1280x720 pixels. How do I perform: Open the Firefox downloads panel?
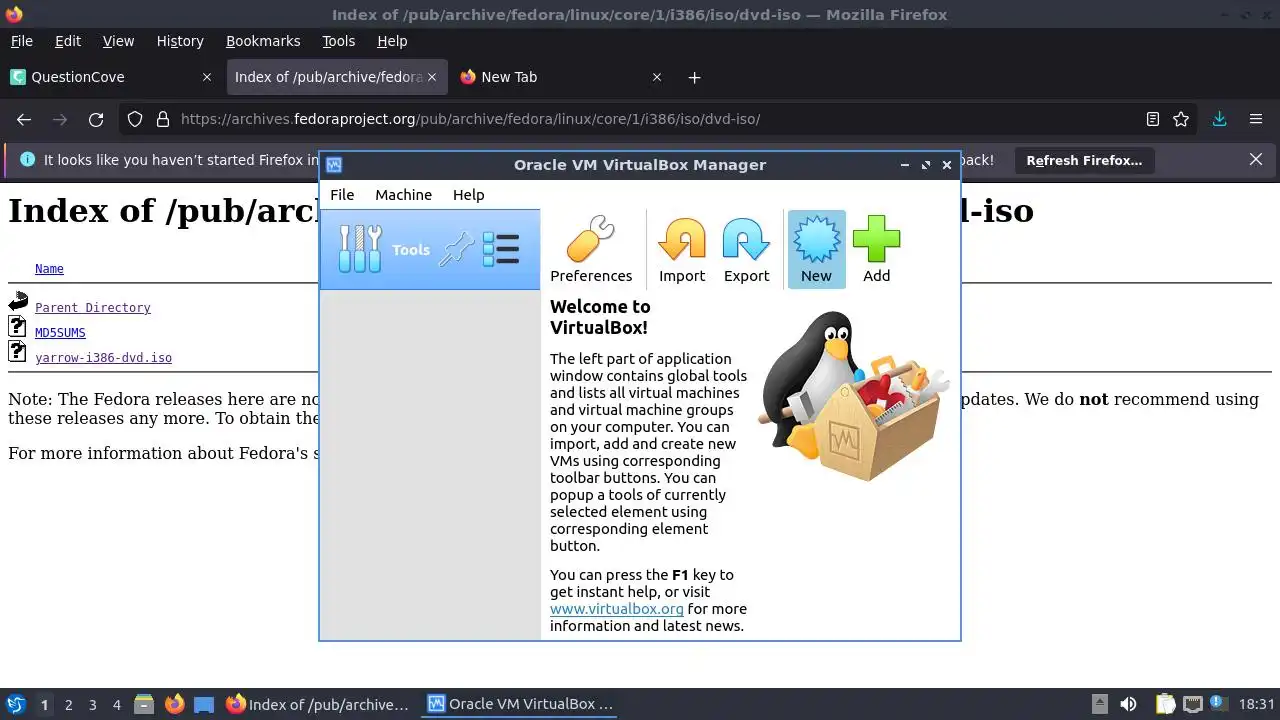coord(1220,119)
